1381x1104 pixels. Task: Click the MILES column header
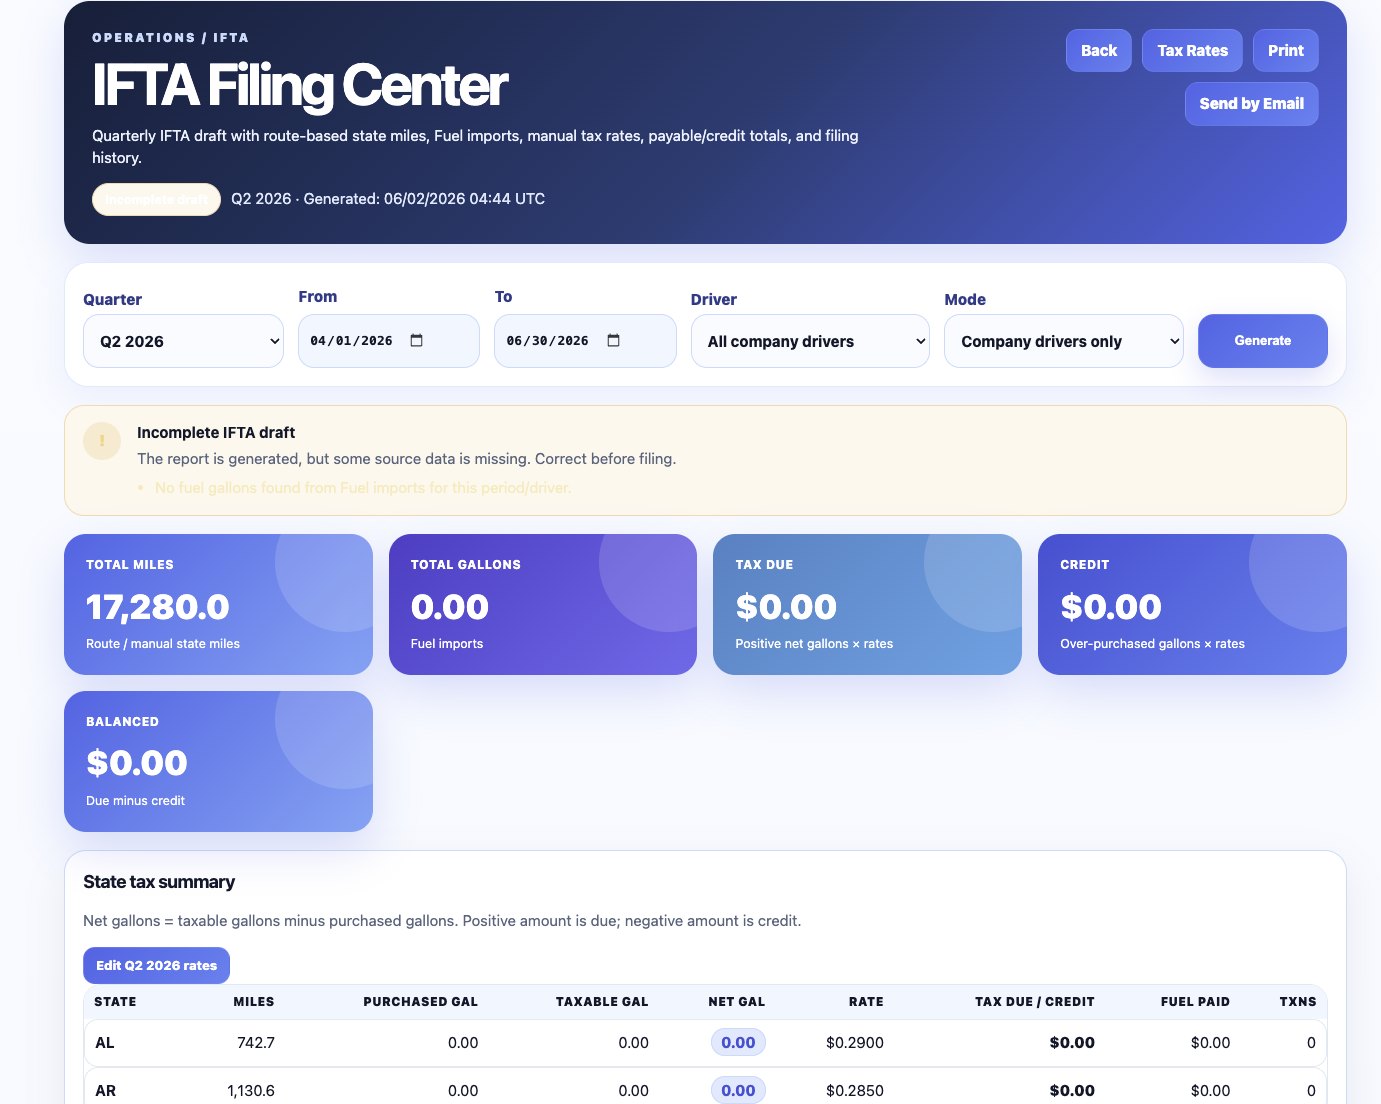[253, 1001]
